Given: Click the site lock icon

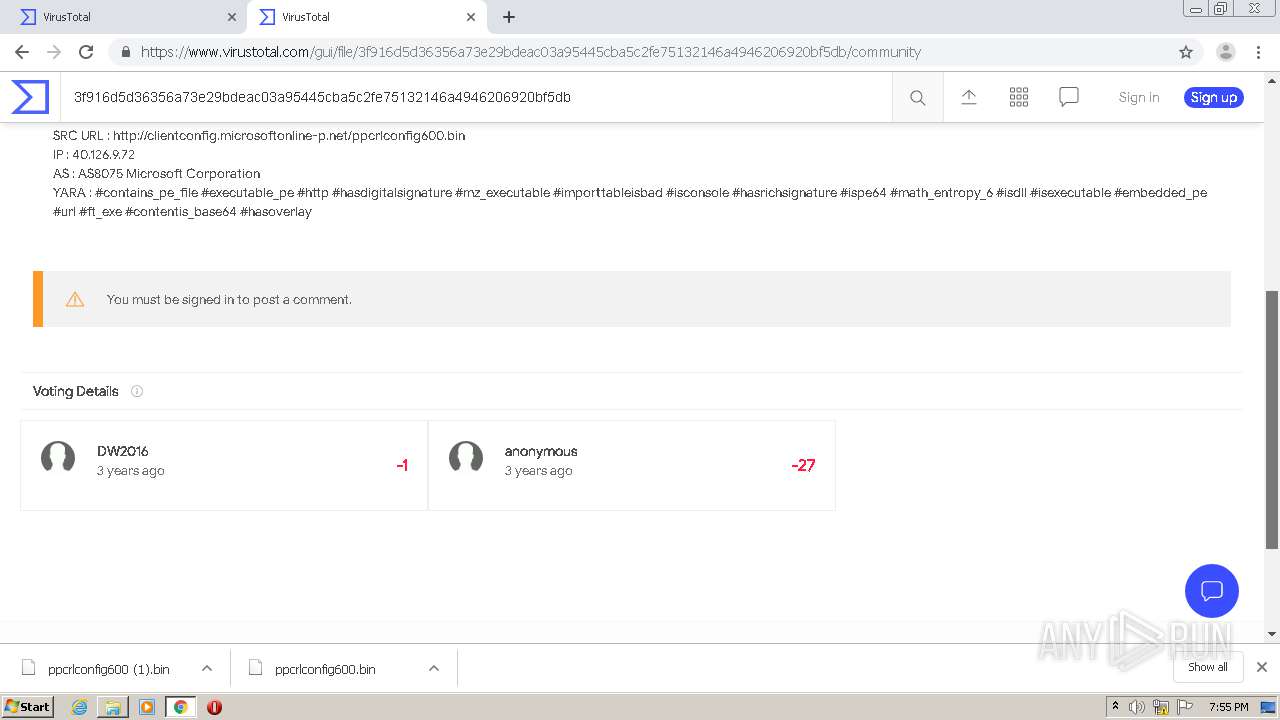Looking at the screenshot, I should point(125,52).
